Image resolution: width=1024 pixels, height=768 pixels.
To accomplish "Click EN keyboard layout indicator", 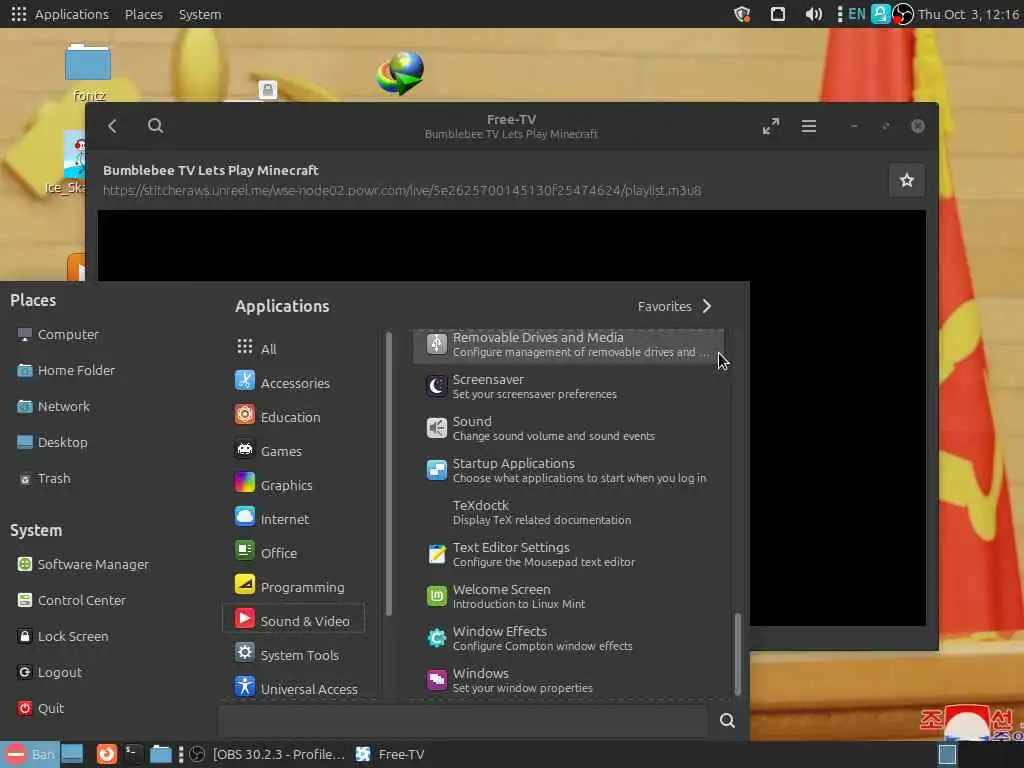I will tap(856, 14).
